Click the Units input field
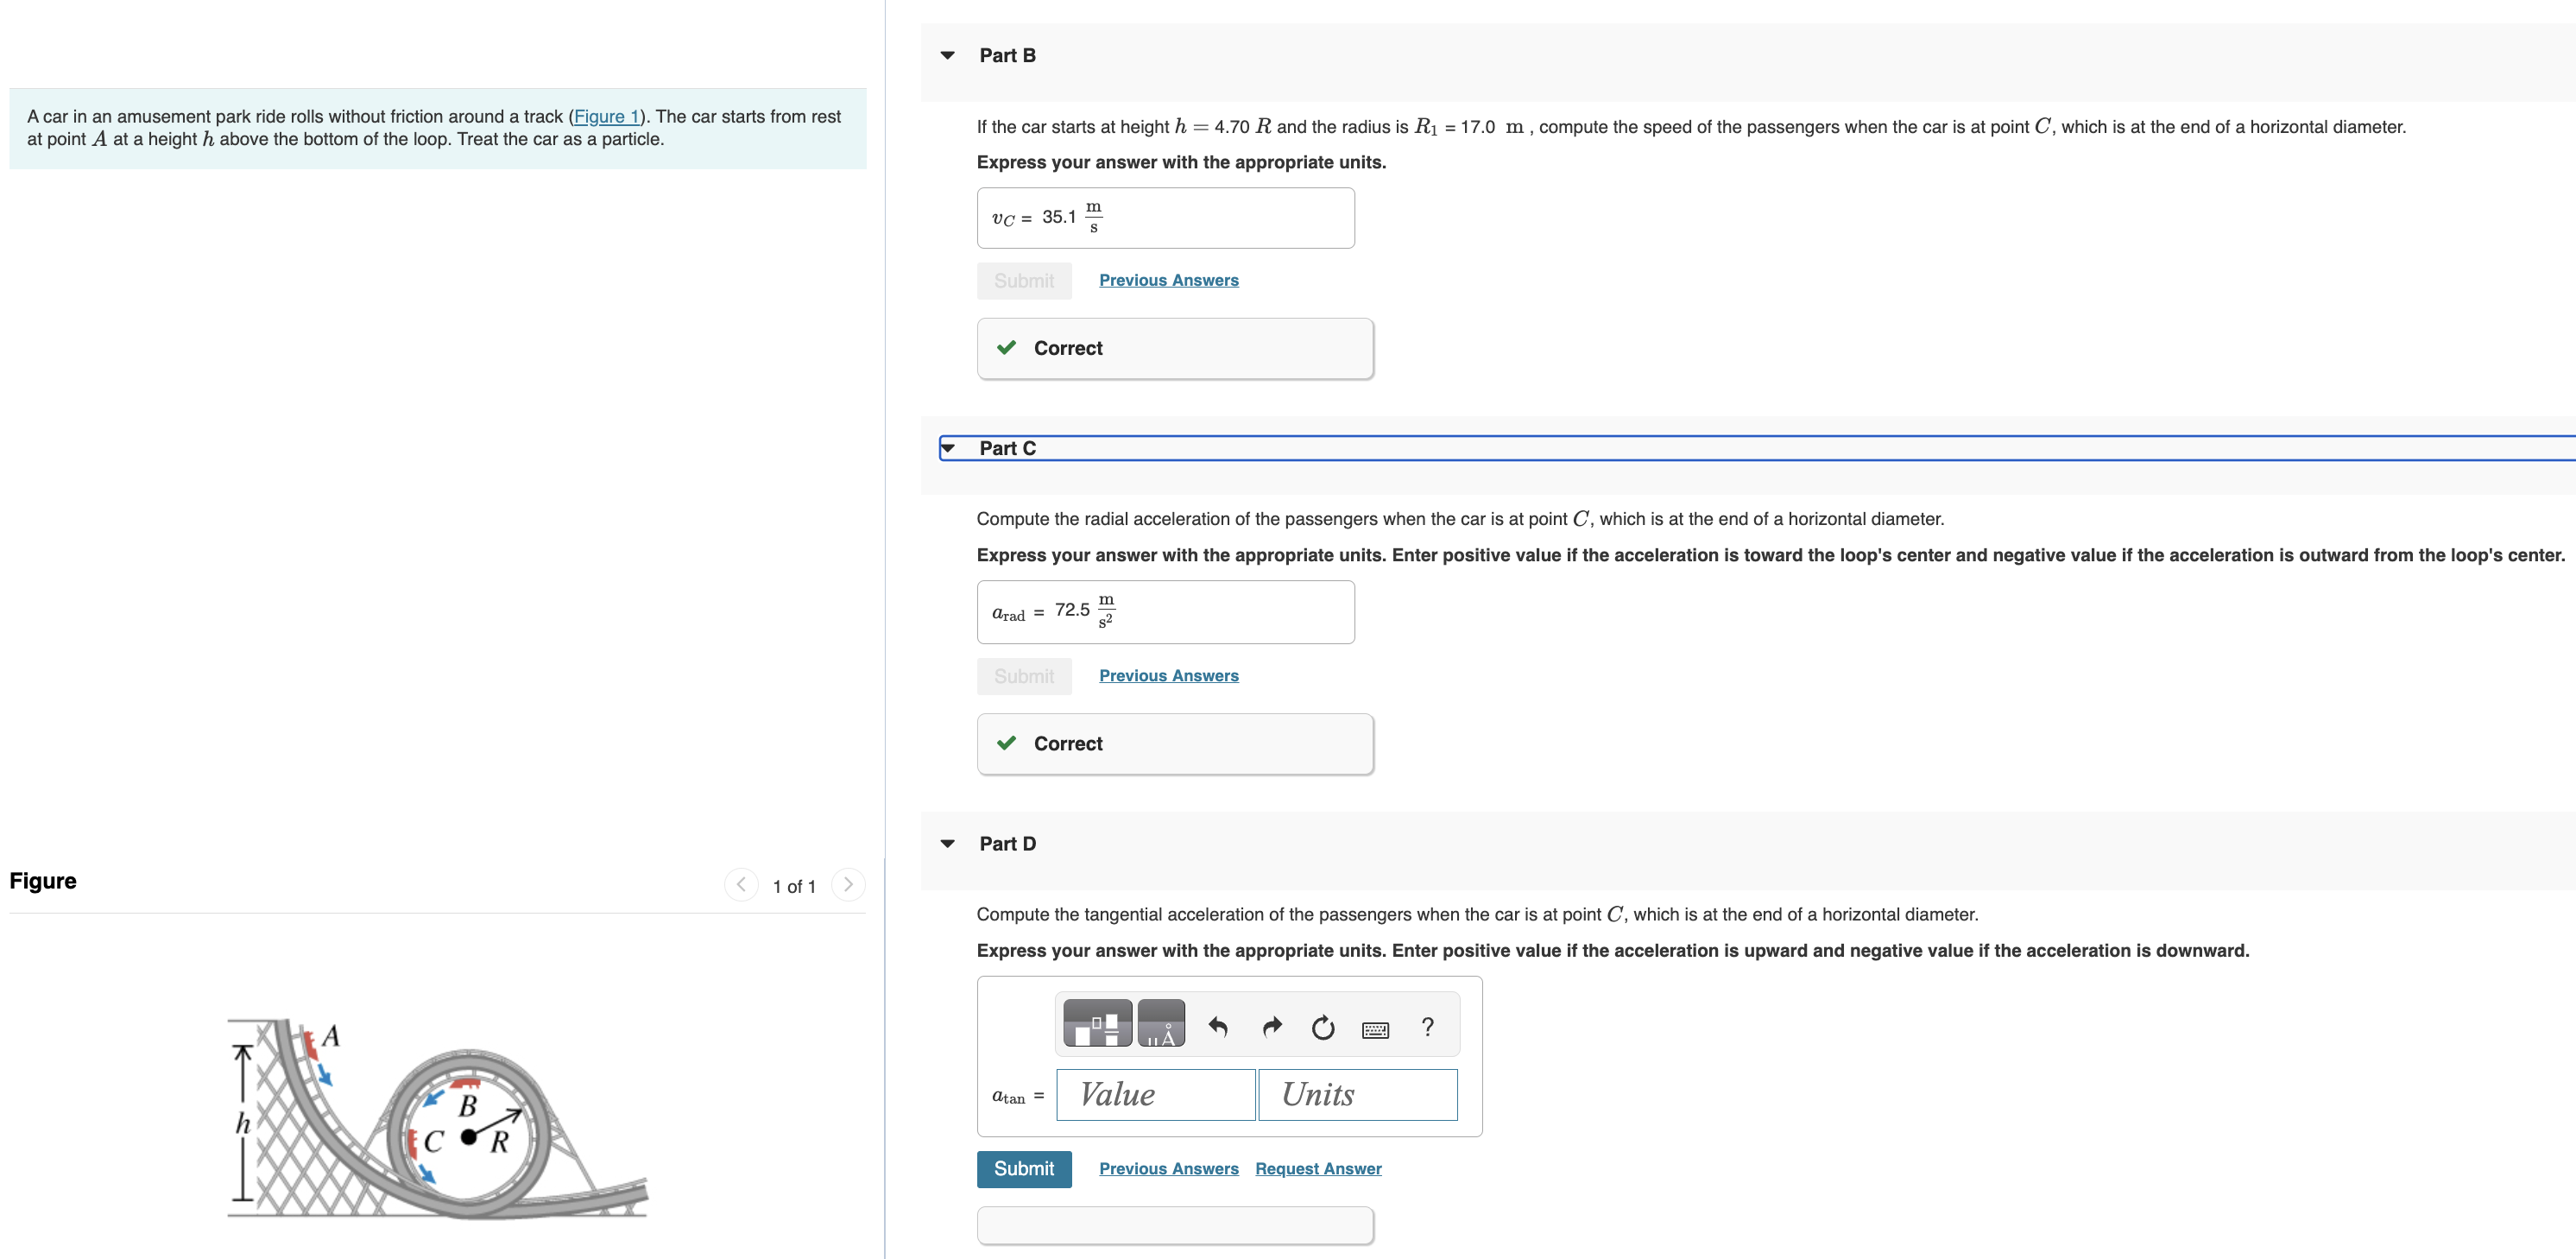The width and height of the screenshot is (2576, 1259). point(1357,1094)
